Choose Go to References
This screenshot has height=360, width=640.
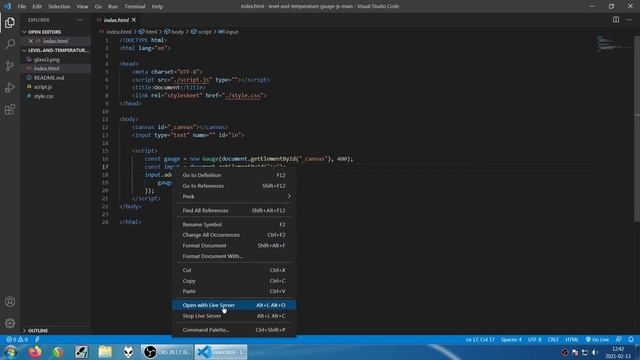coord(234,186)
